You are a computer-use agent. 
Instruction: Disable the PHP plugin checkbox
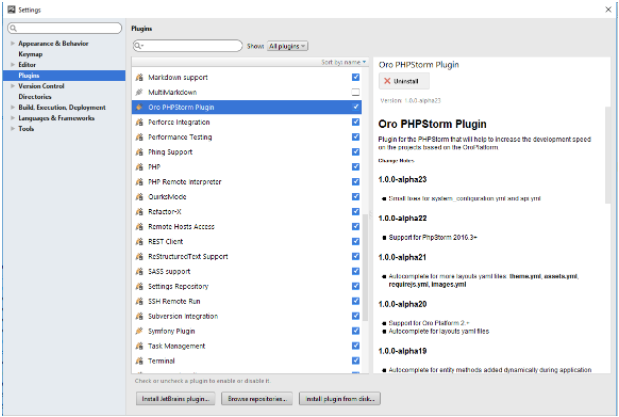(356, 167)
